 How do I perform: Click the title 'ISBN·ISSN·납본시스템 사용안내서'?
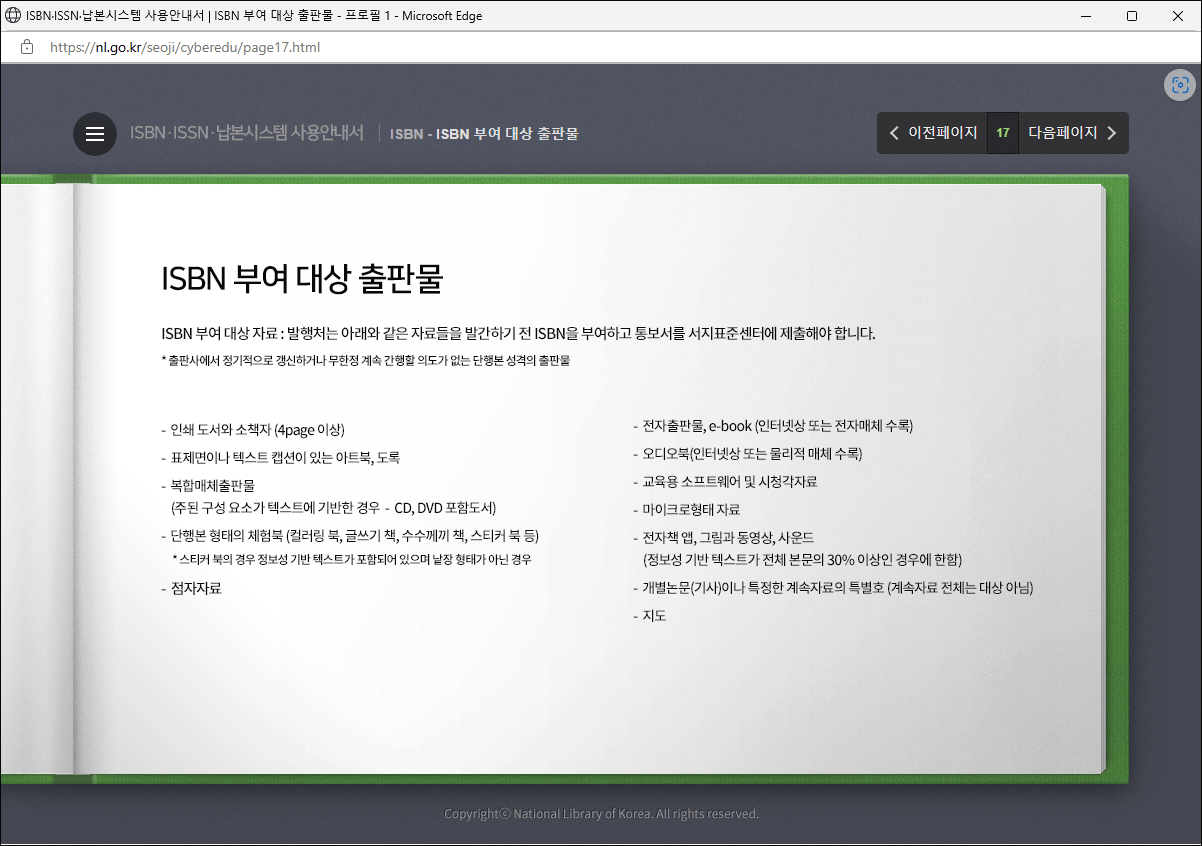(x=247, y=133)
